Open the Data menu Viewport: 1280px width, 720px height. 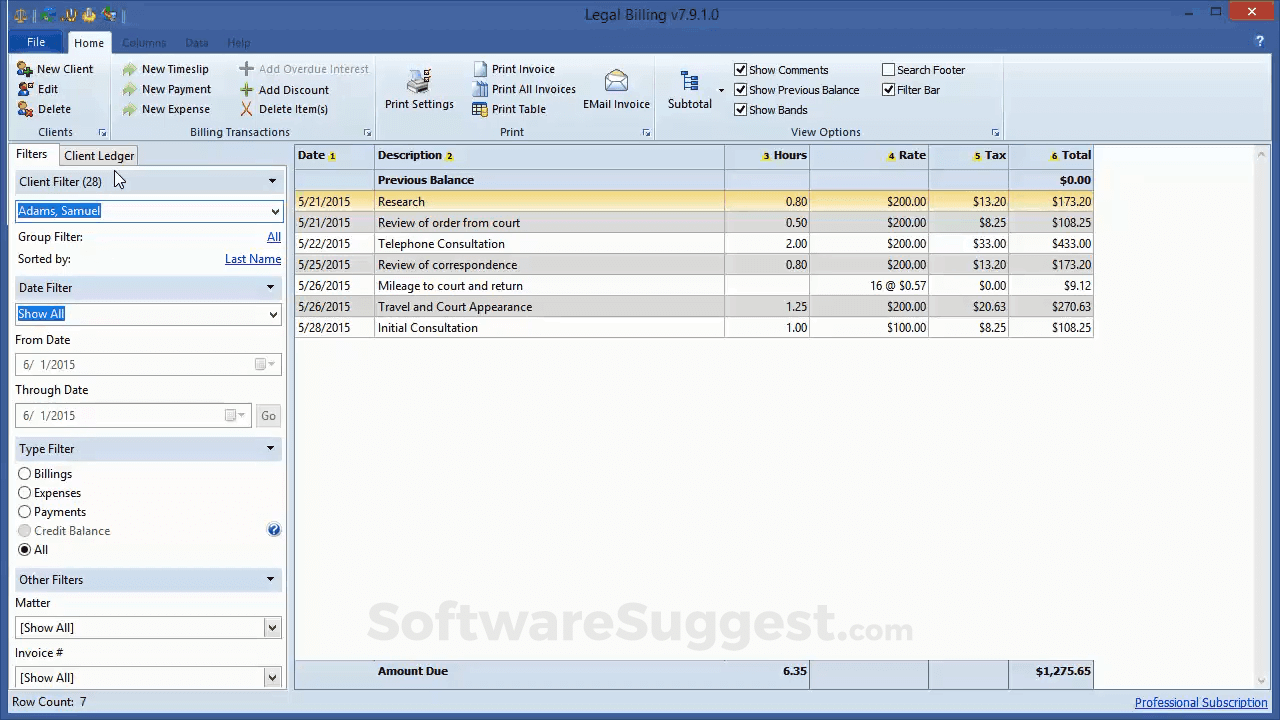196,43
